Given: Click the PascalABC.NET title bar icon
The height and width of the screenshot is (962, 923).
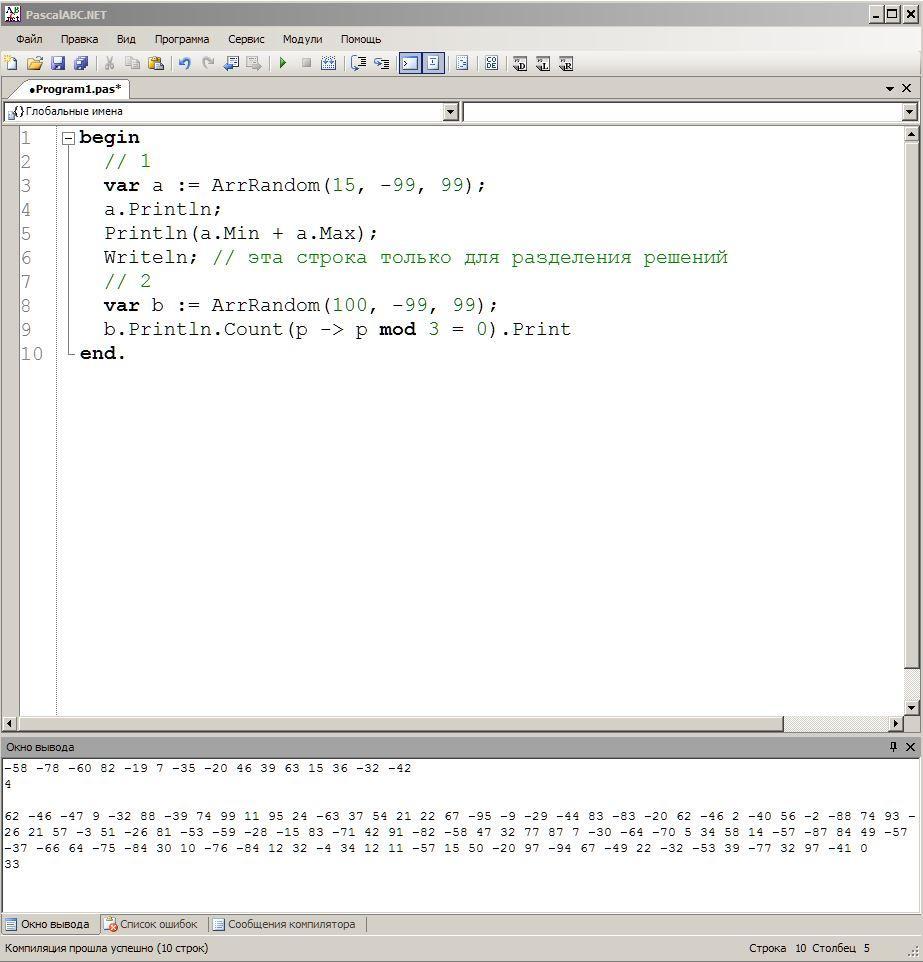Looking at the screenshot, I should coord(12,13).
